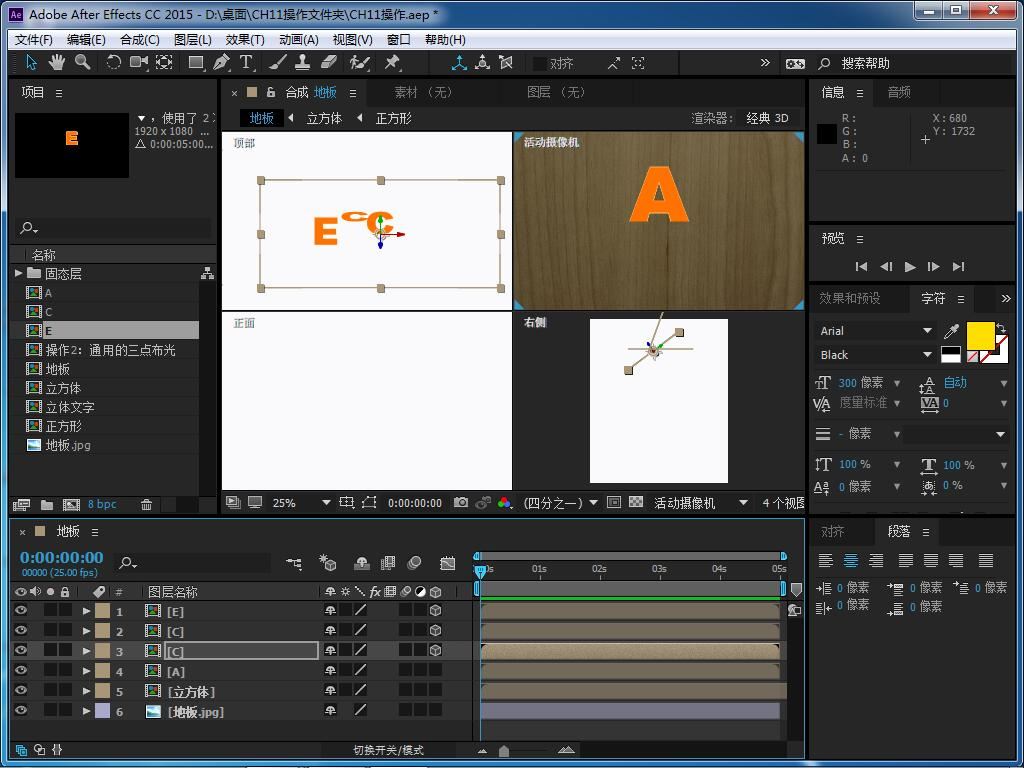The image size is (1024, 768).
Task: Toggle 3D layer switch for layer 2 [C]
Action: tap(436, 630)
